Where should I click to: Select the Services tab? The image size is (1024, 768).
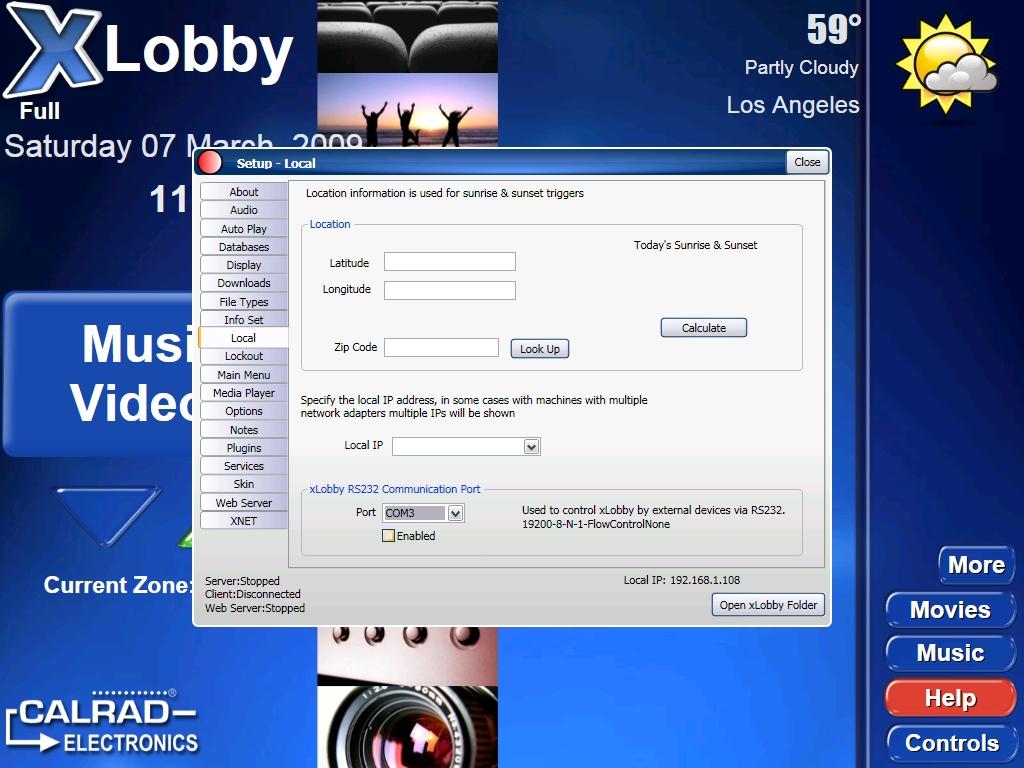[244, 466]
